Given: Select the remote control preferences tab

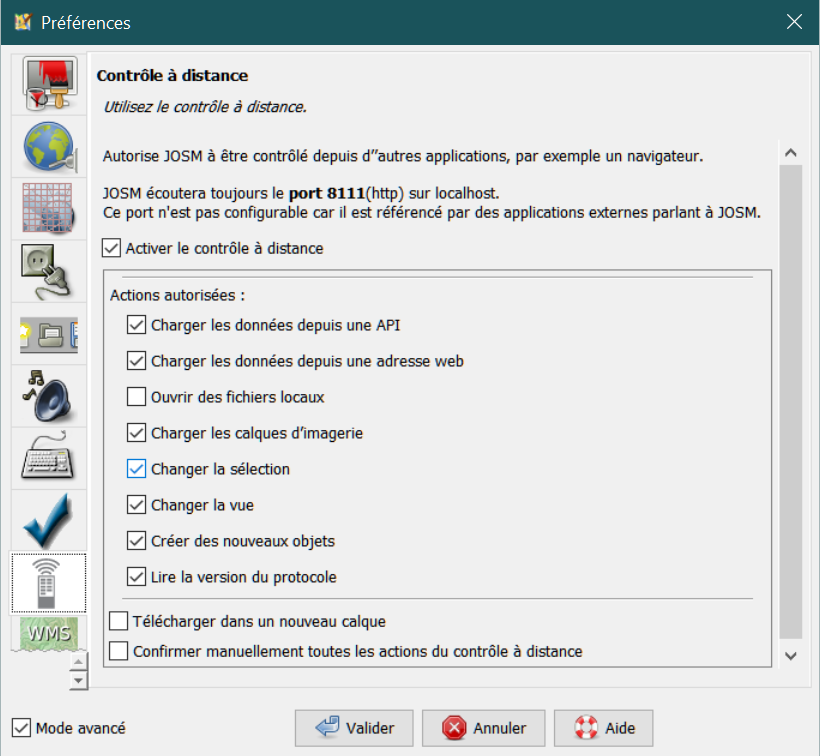Looking at the screenshot, I should 48,583.
